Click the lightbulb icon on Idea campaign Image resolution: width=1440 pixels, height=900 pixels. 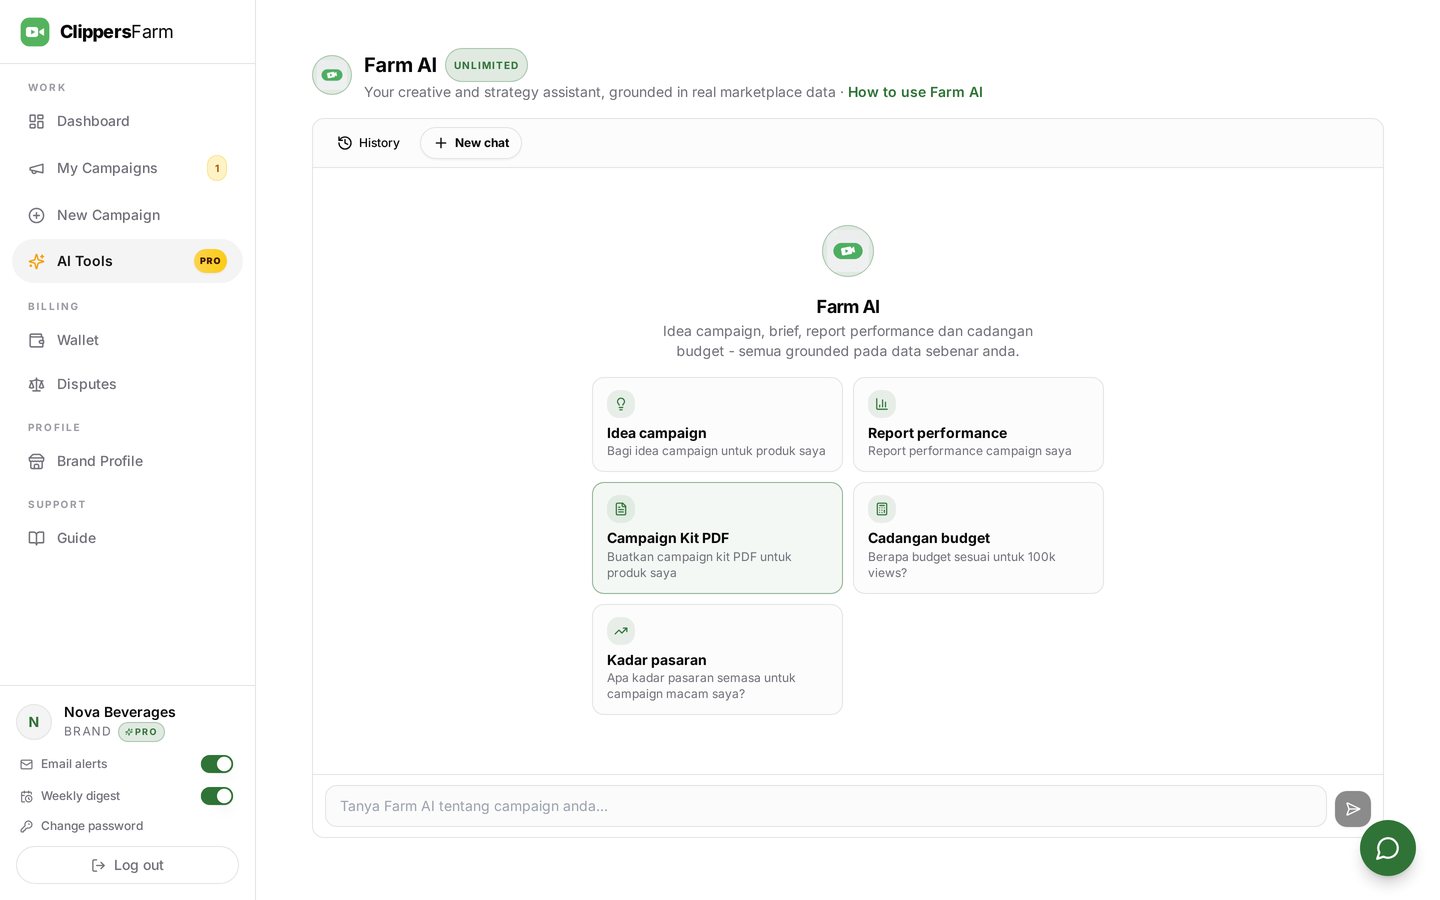click(621, 404)
